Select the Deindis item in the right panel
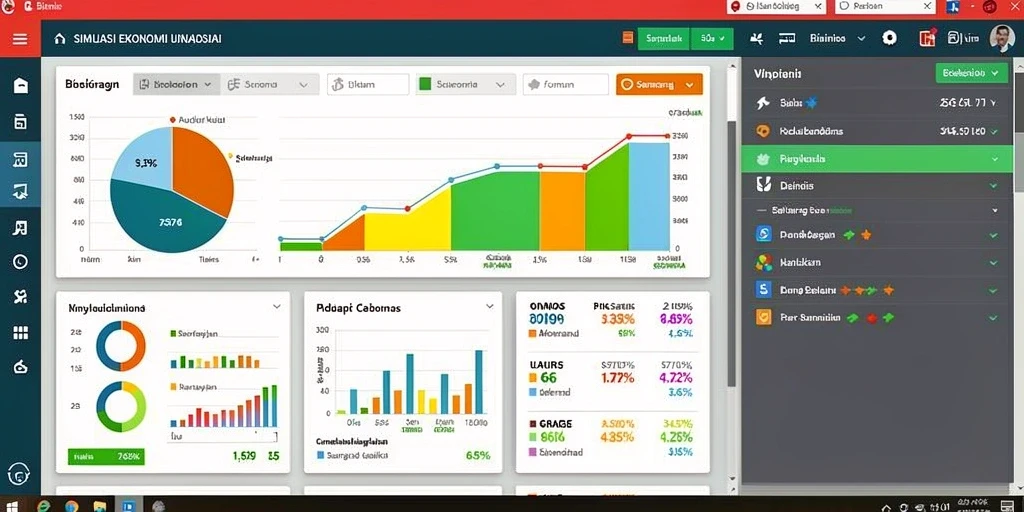Viewport: 1024px width, 512px height. [876, 185]
